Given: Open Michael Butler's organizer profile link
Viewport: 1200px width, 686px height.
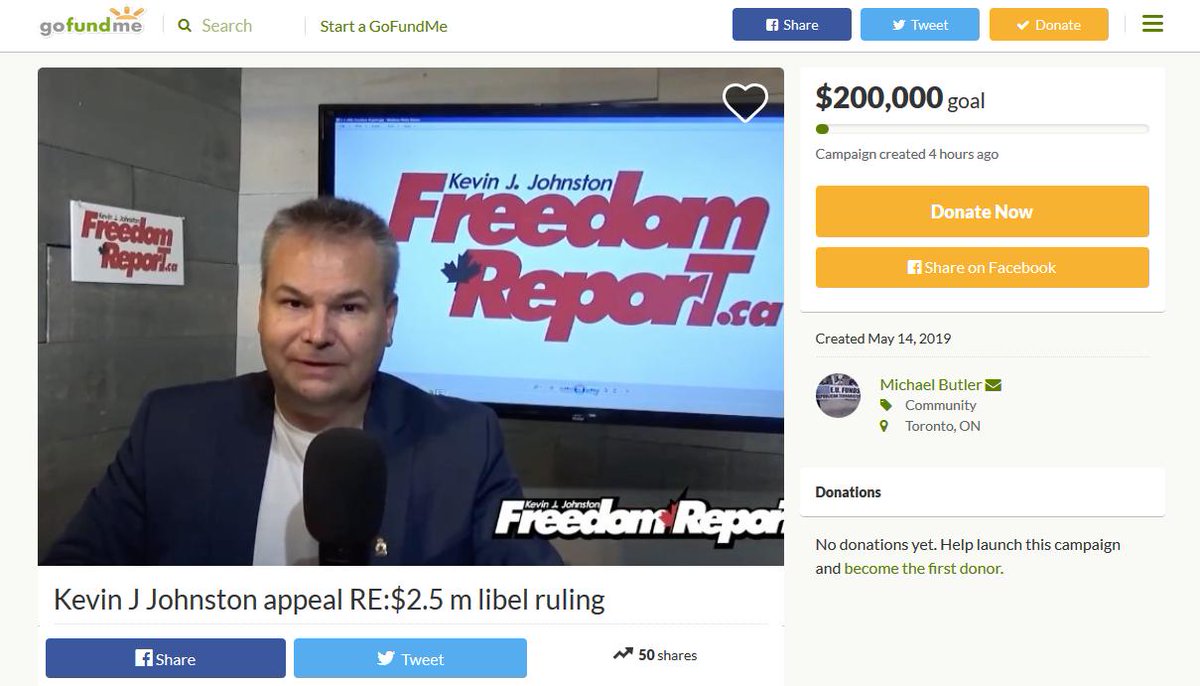Looking at the screenshot, I should coord(931,385).
